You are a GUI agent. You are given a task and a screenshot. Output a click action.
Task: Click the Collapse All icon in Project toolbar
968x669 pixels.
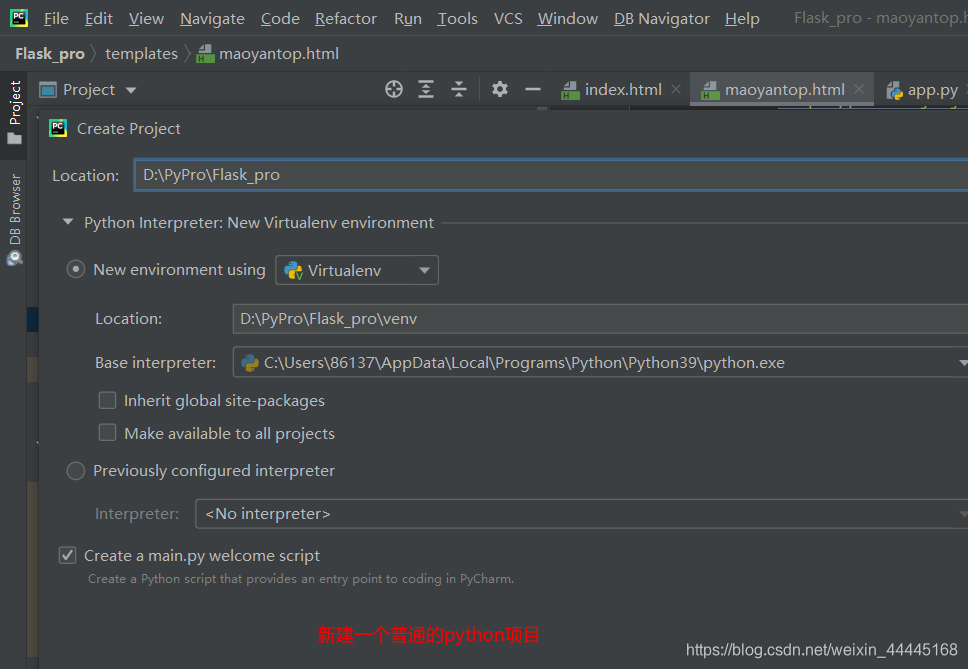point(459,89)
